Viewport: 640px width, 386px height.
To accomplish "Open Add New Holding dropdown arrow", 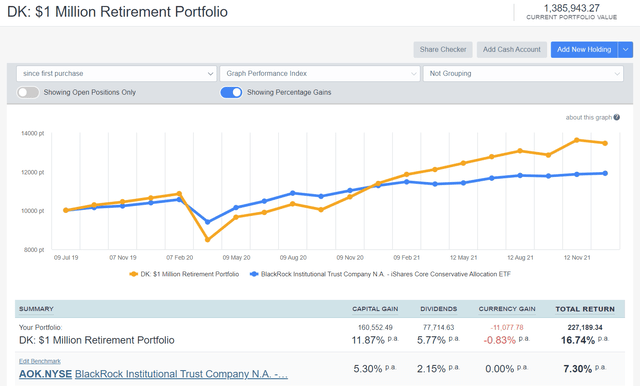I will tap(625, 50).
